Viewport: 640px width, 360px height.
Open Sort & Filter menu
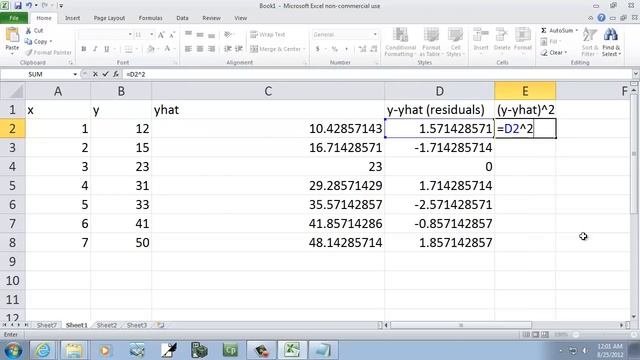(589, 42)
